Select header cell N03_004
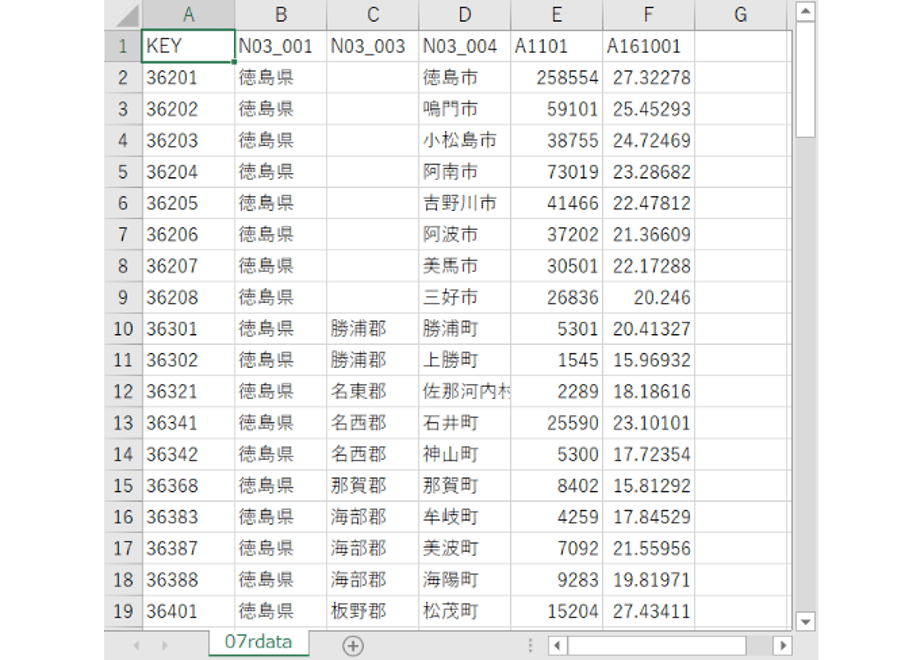Viewport: 924px width, 660px height. [464, 46]
